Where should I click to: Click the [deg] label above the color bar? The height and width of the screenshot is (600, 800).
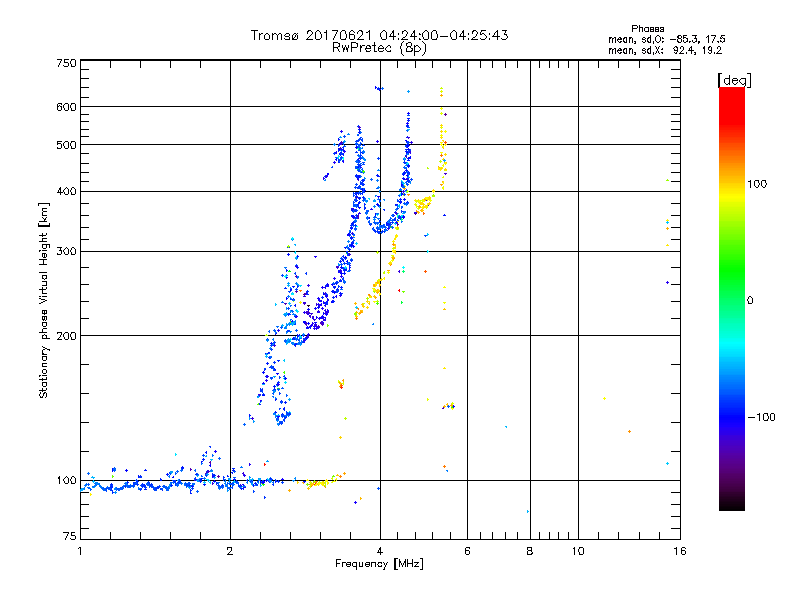click(734, 80)
